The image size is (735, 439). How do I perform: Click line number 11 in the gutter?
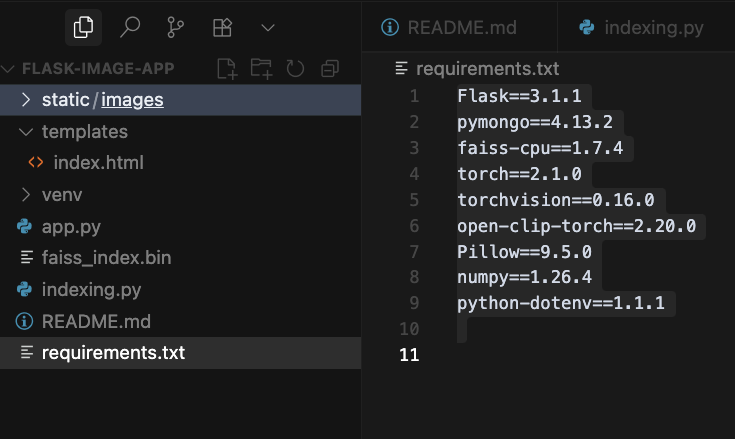(x=409, y=355)
